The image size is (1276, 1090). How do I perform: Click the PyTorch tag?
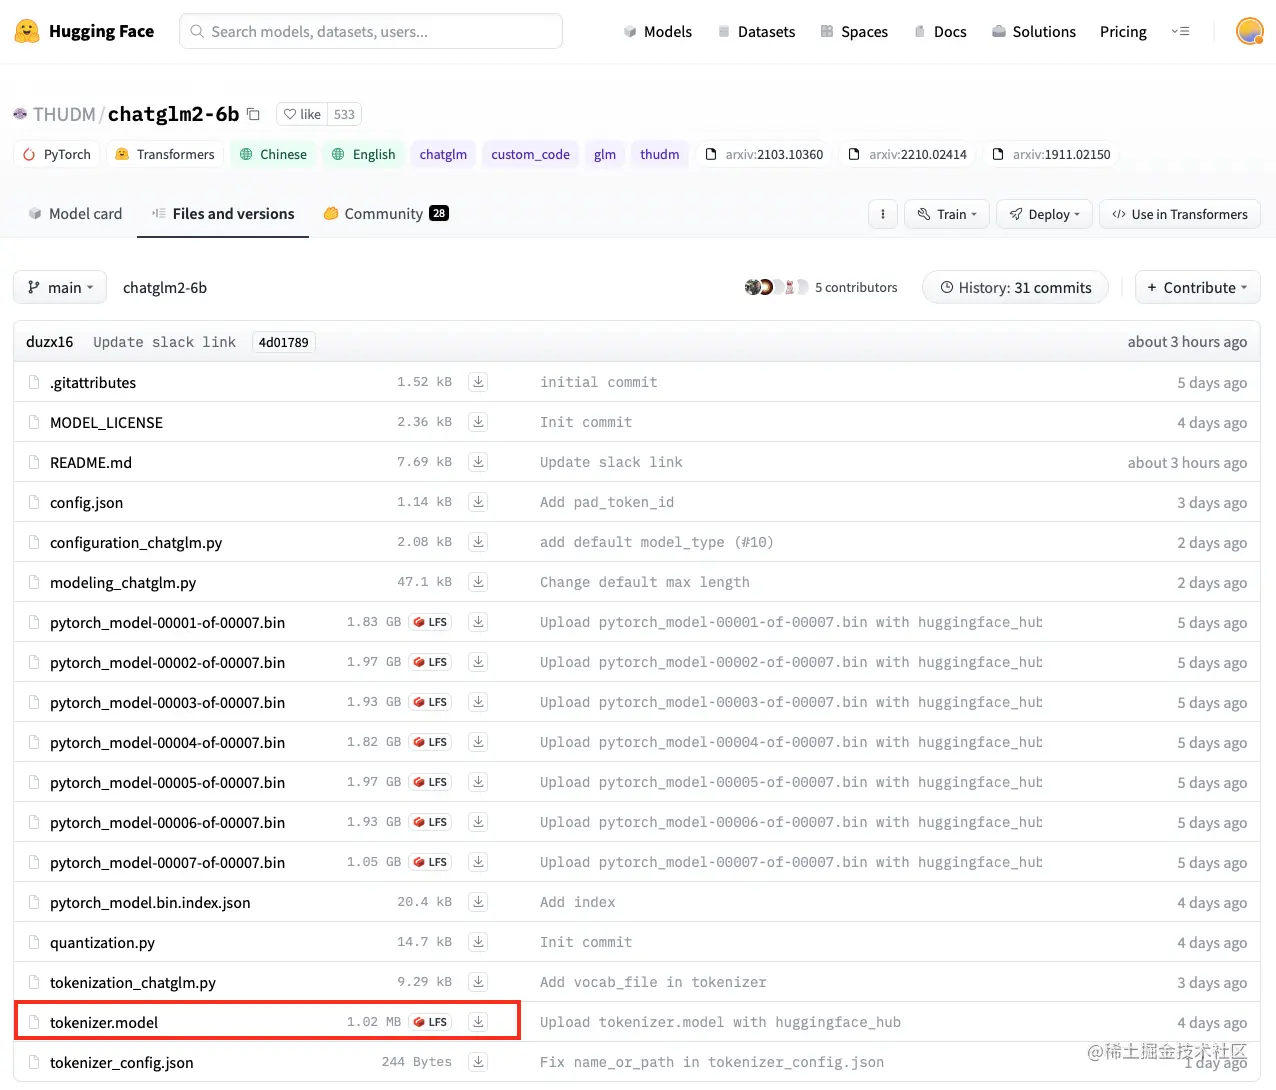[57, 154]
